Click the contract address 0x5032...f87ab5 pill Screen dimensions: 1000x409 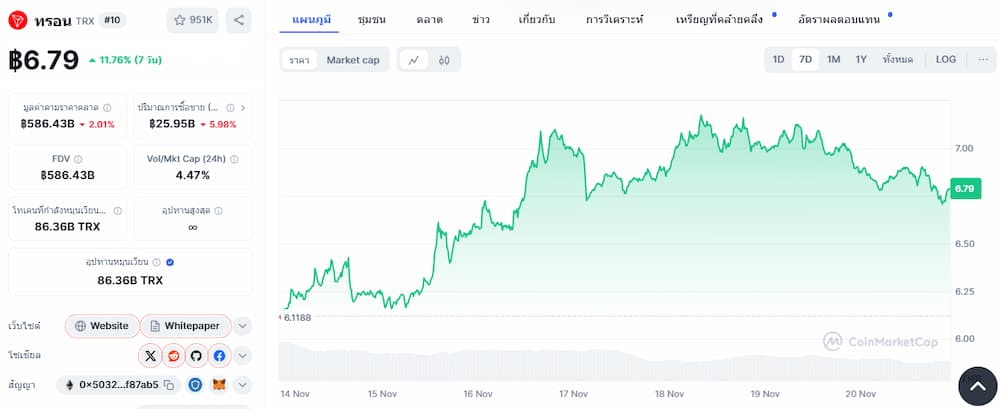point(119,385)
